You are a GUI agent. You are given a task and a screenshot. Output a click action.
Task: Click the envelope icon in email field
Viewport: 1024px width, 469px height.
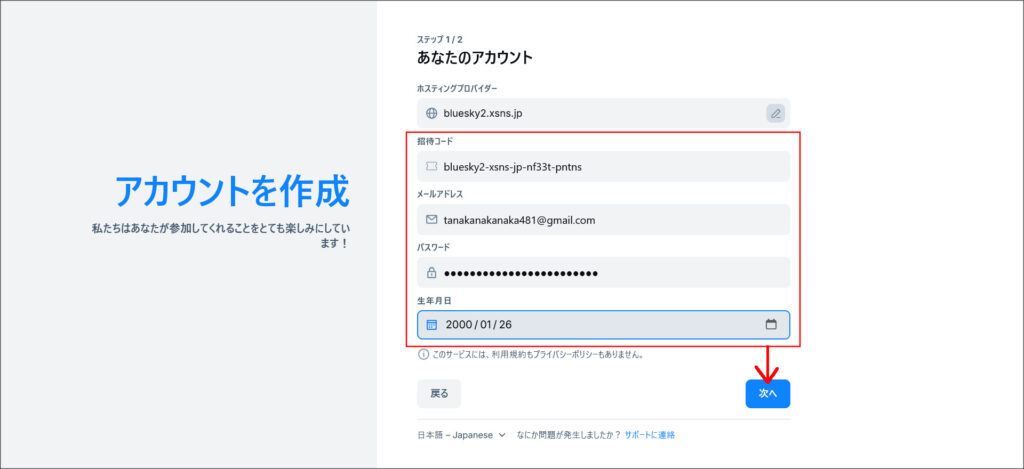(x=431, y=220)
